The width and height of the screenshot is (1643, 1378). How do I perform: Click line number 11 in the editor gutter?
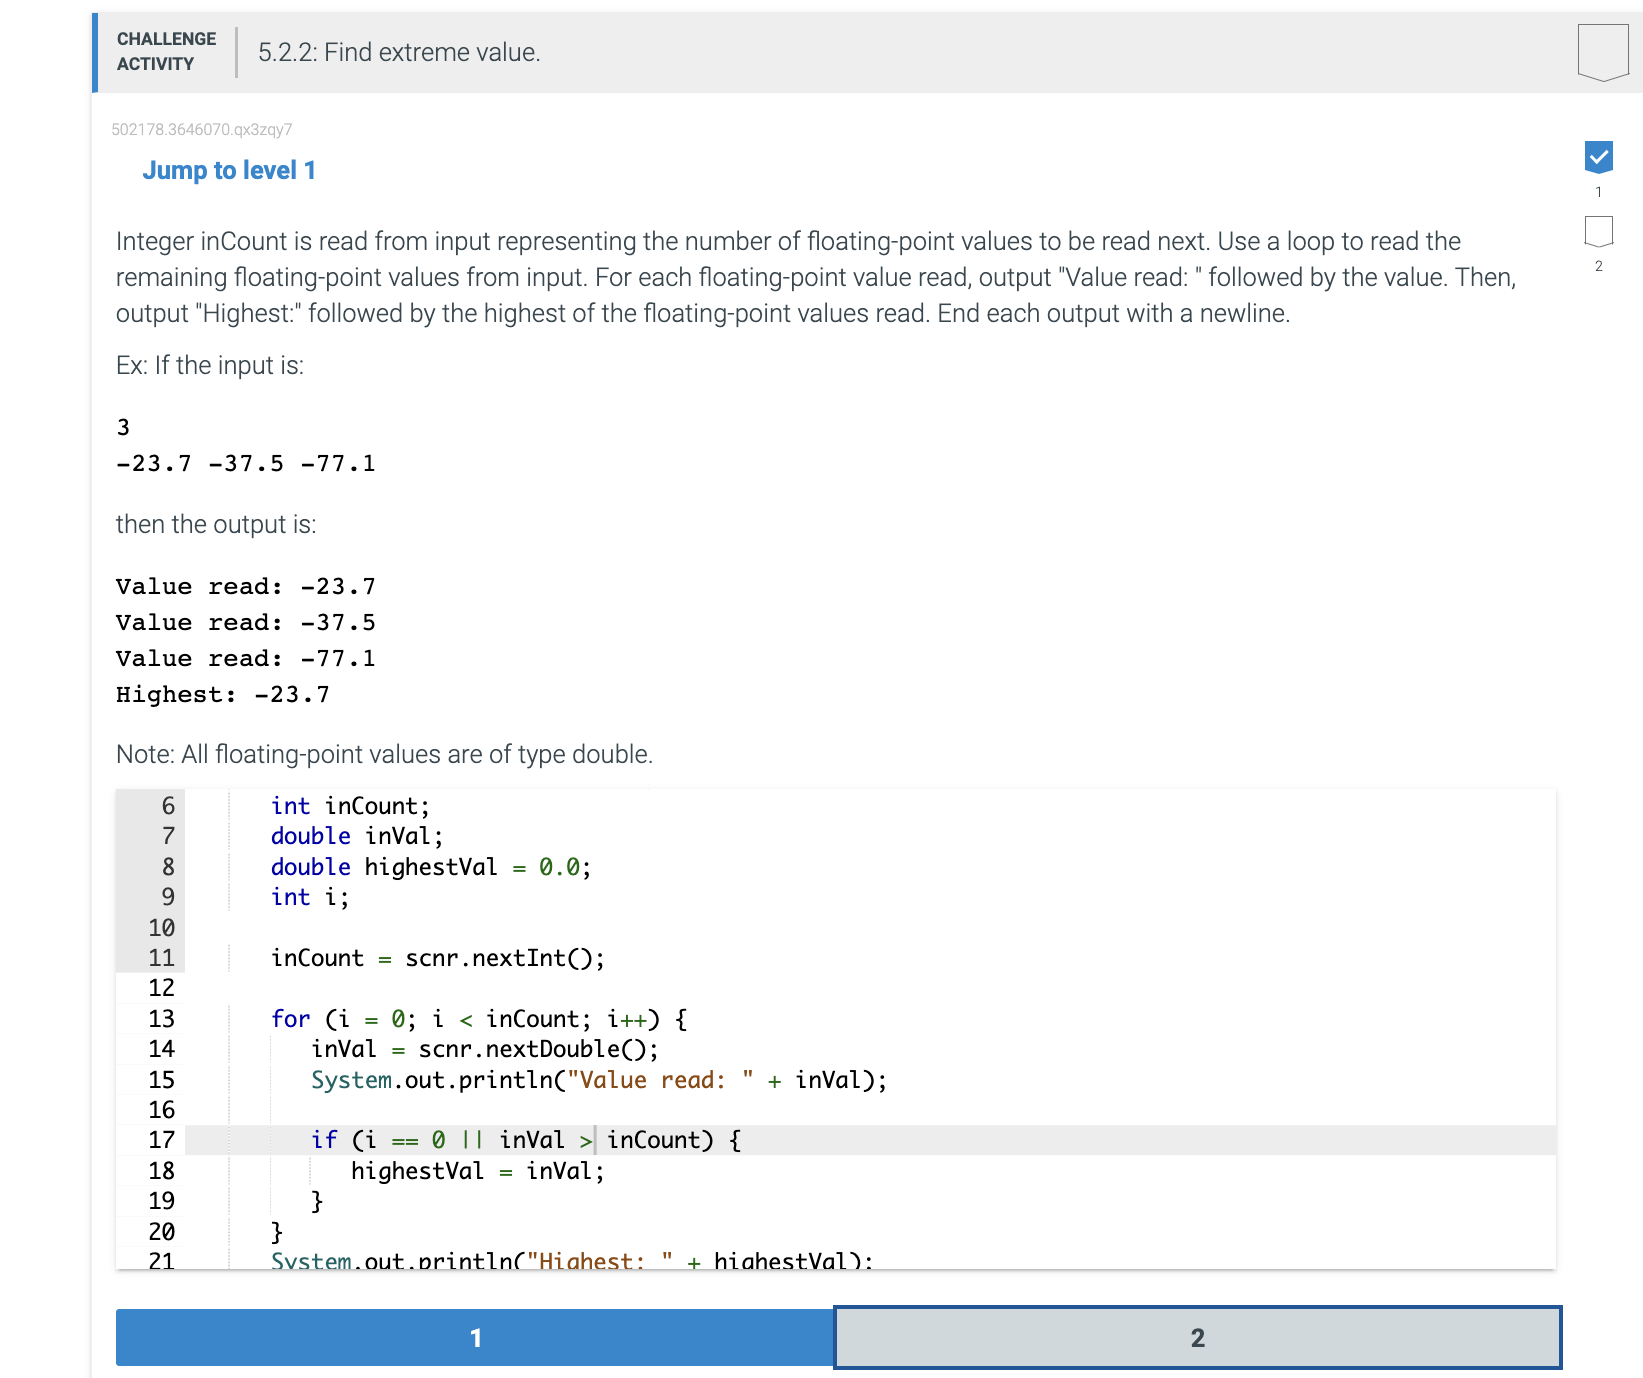(161, 957)
